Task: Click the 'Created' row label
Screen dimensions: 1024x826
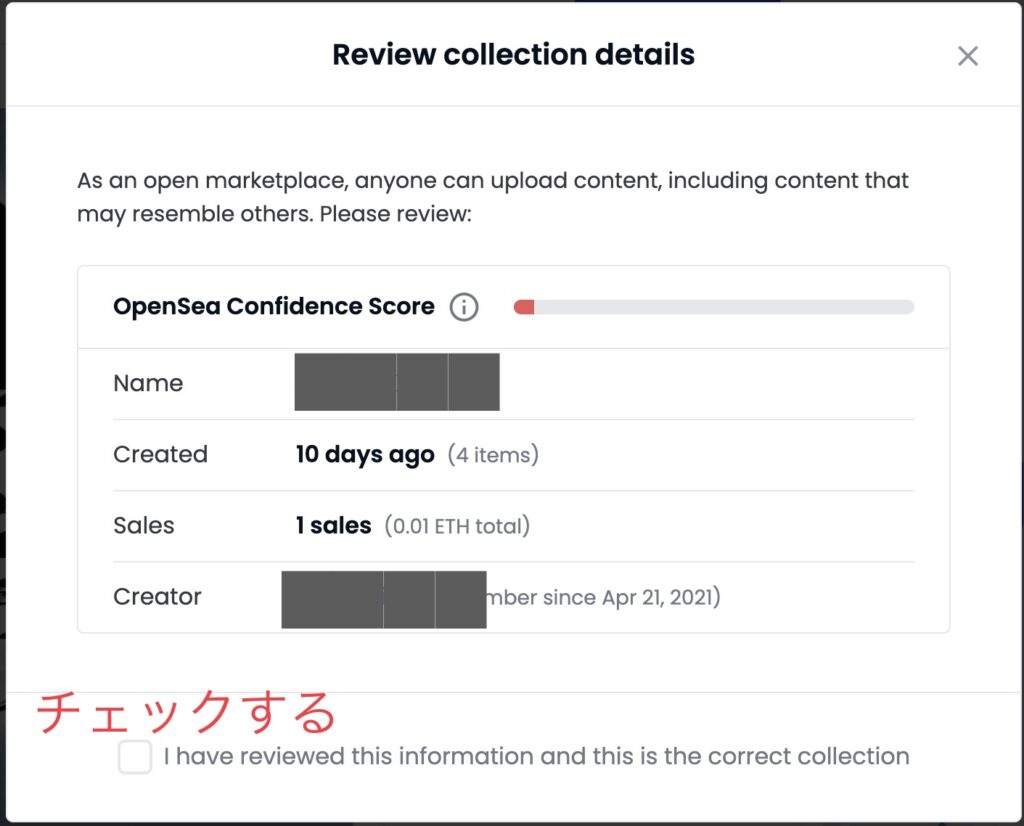Action: [x=161, y=454]
